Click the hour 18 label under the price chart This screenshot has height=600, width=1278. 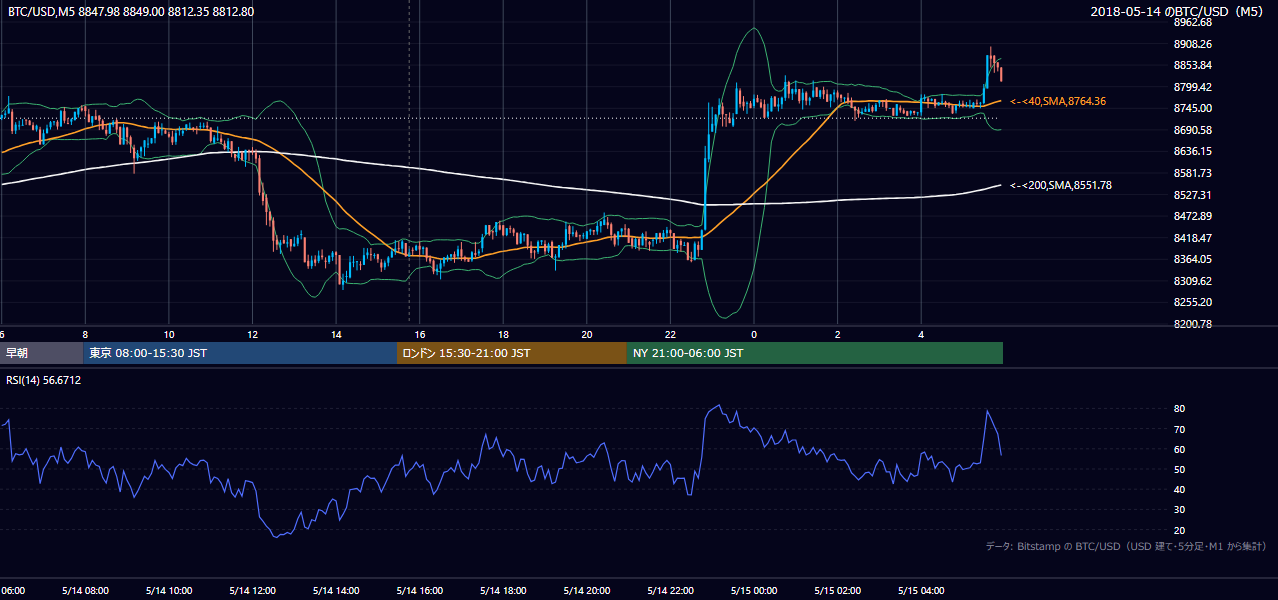point(503,335)
